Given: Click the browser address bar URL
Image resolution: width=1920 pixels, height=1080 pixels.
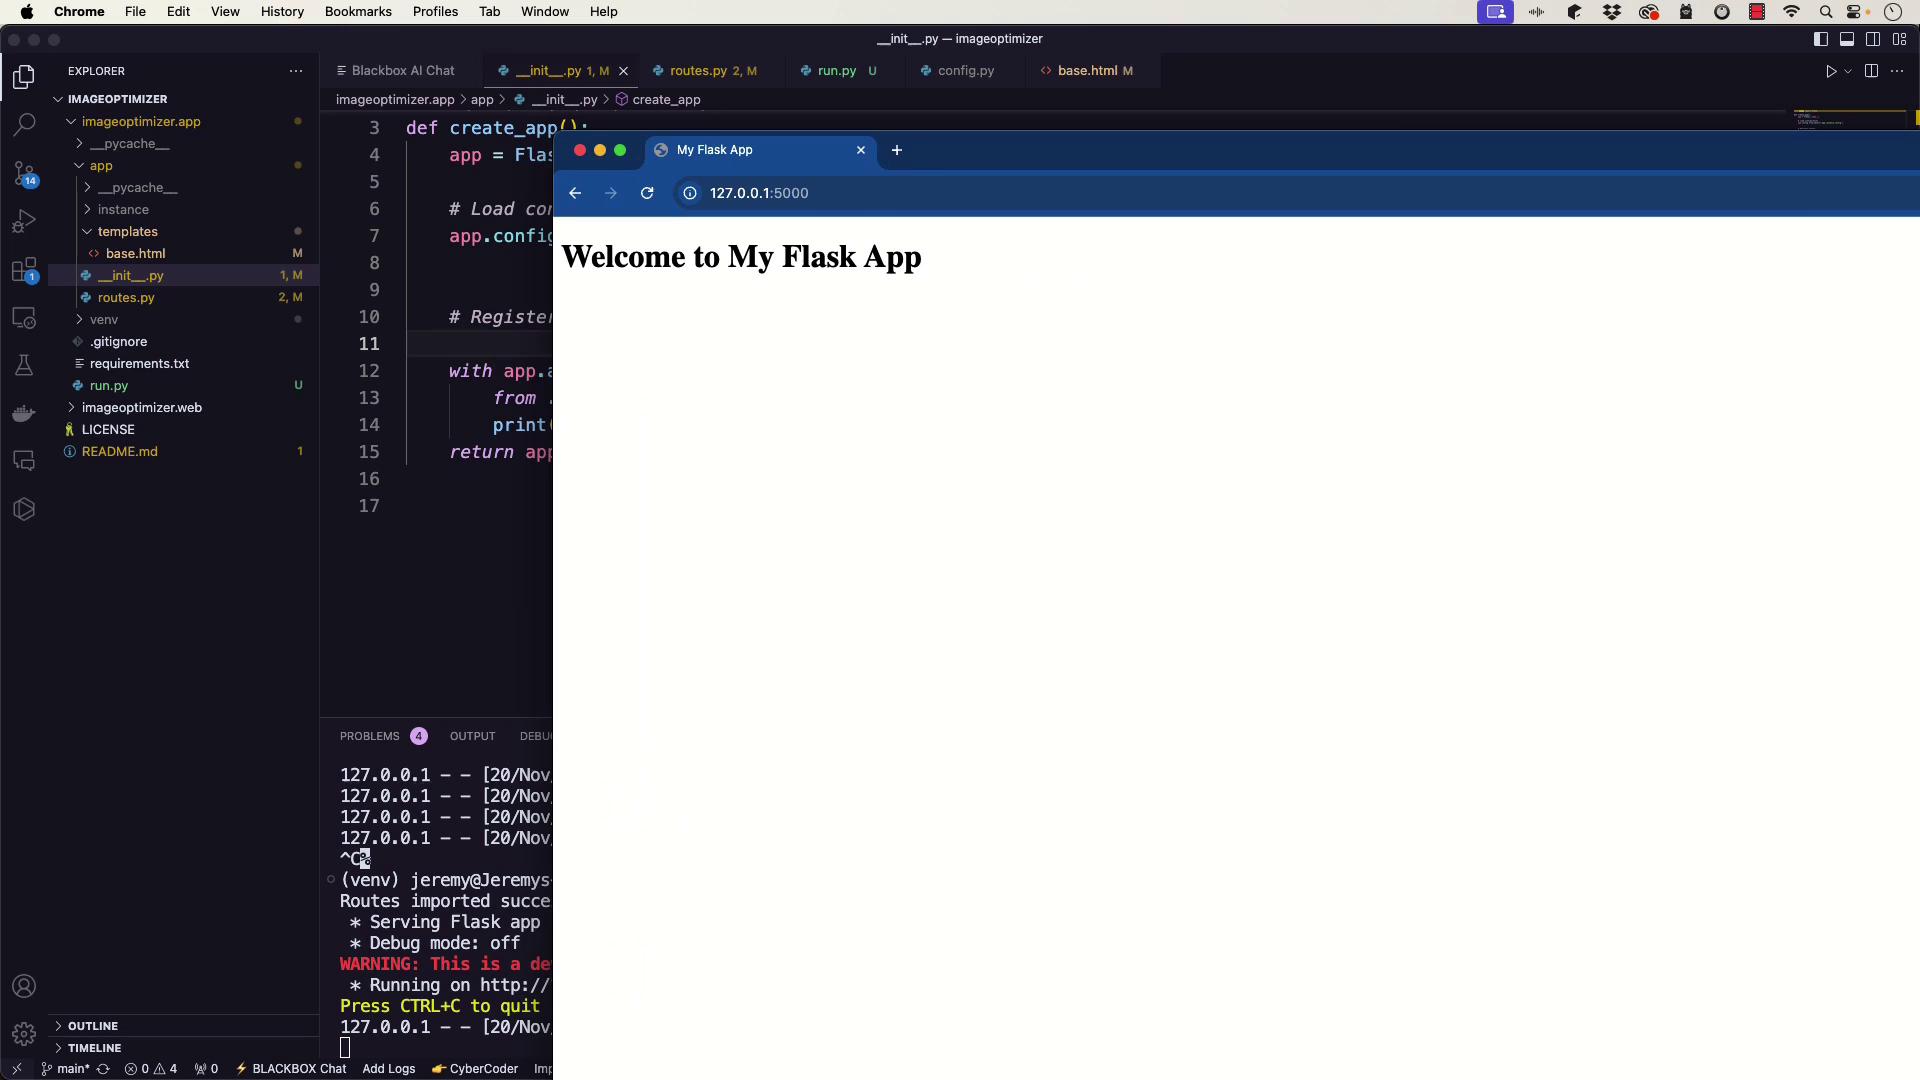Looking at the screenshot, I should 759,193.
